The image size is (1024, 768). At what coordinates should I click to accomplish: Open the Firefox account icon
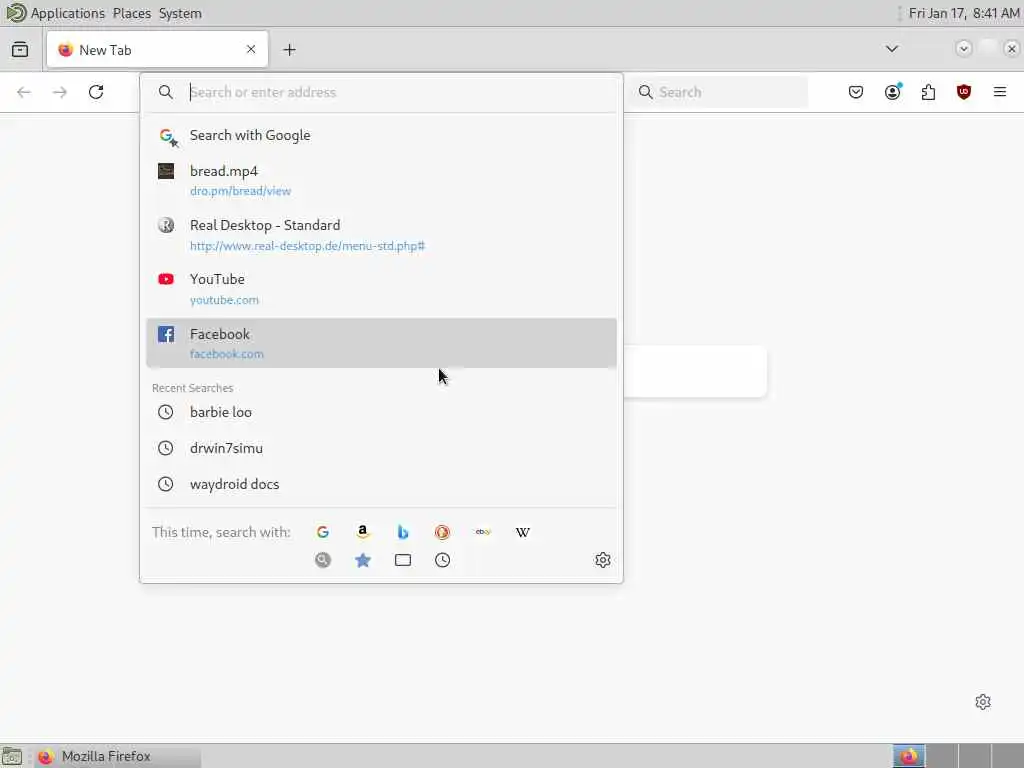point(892,92)
